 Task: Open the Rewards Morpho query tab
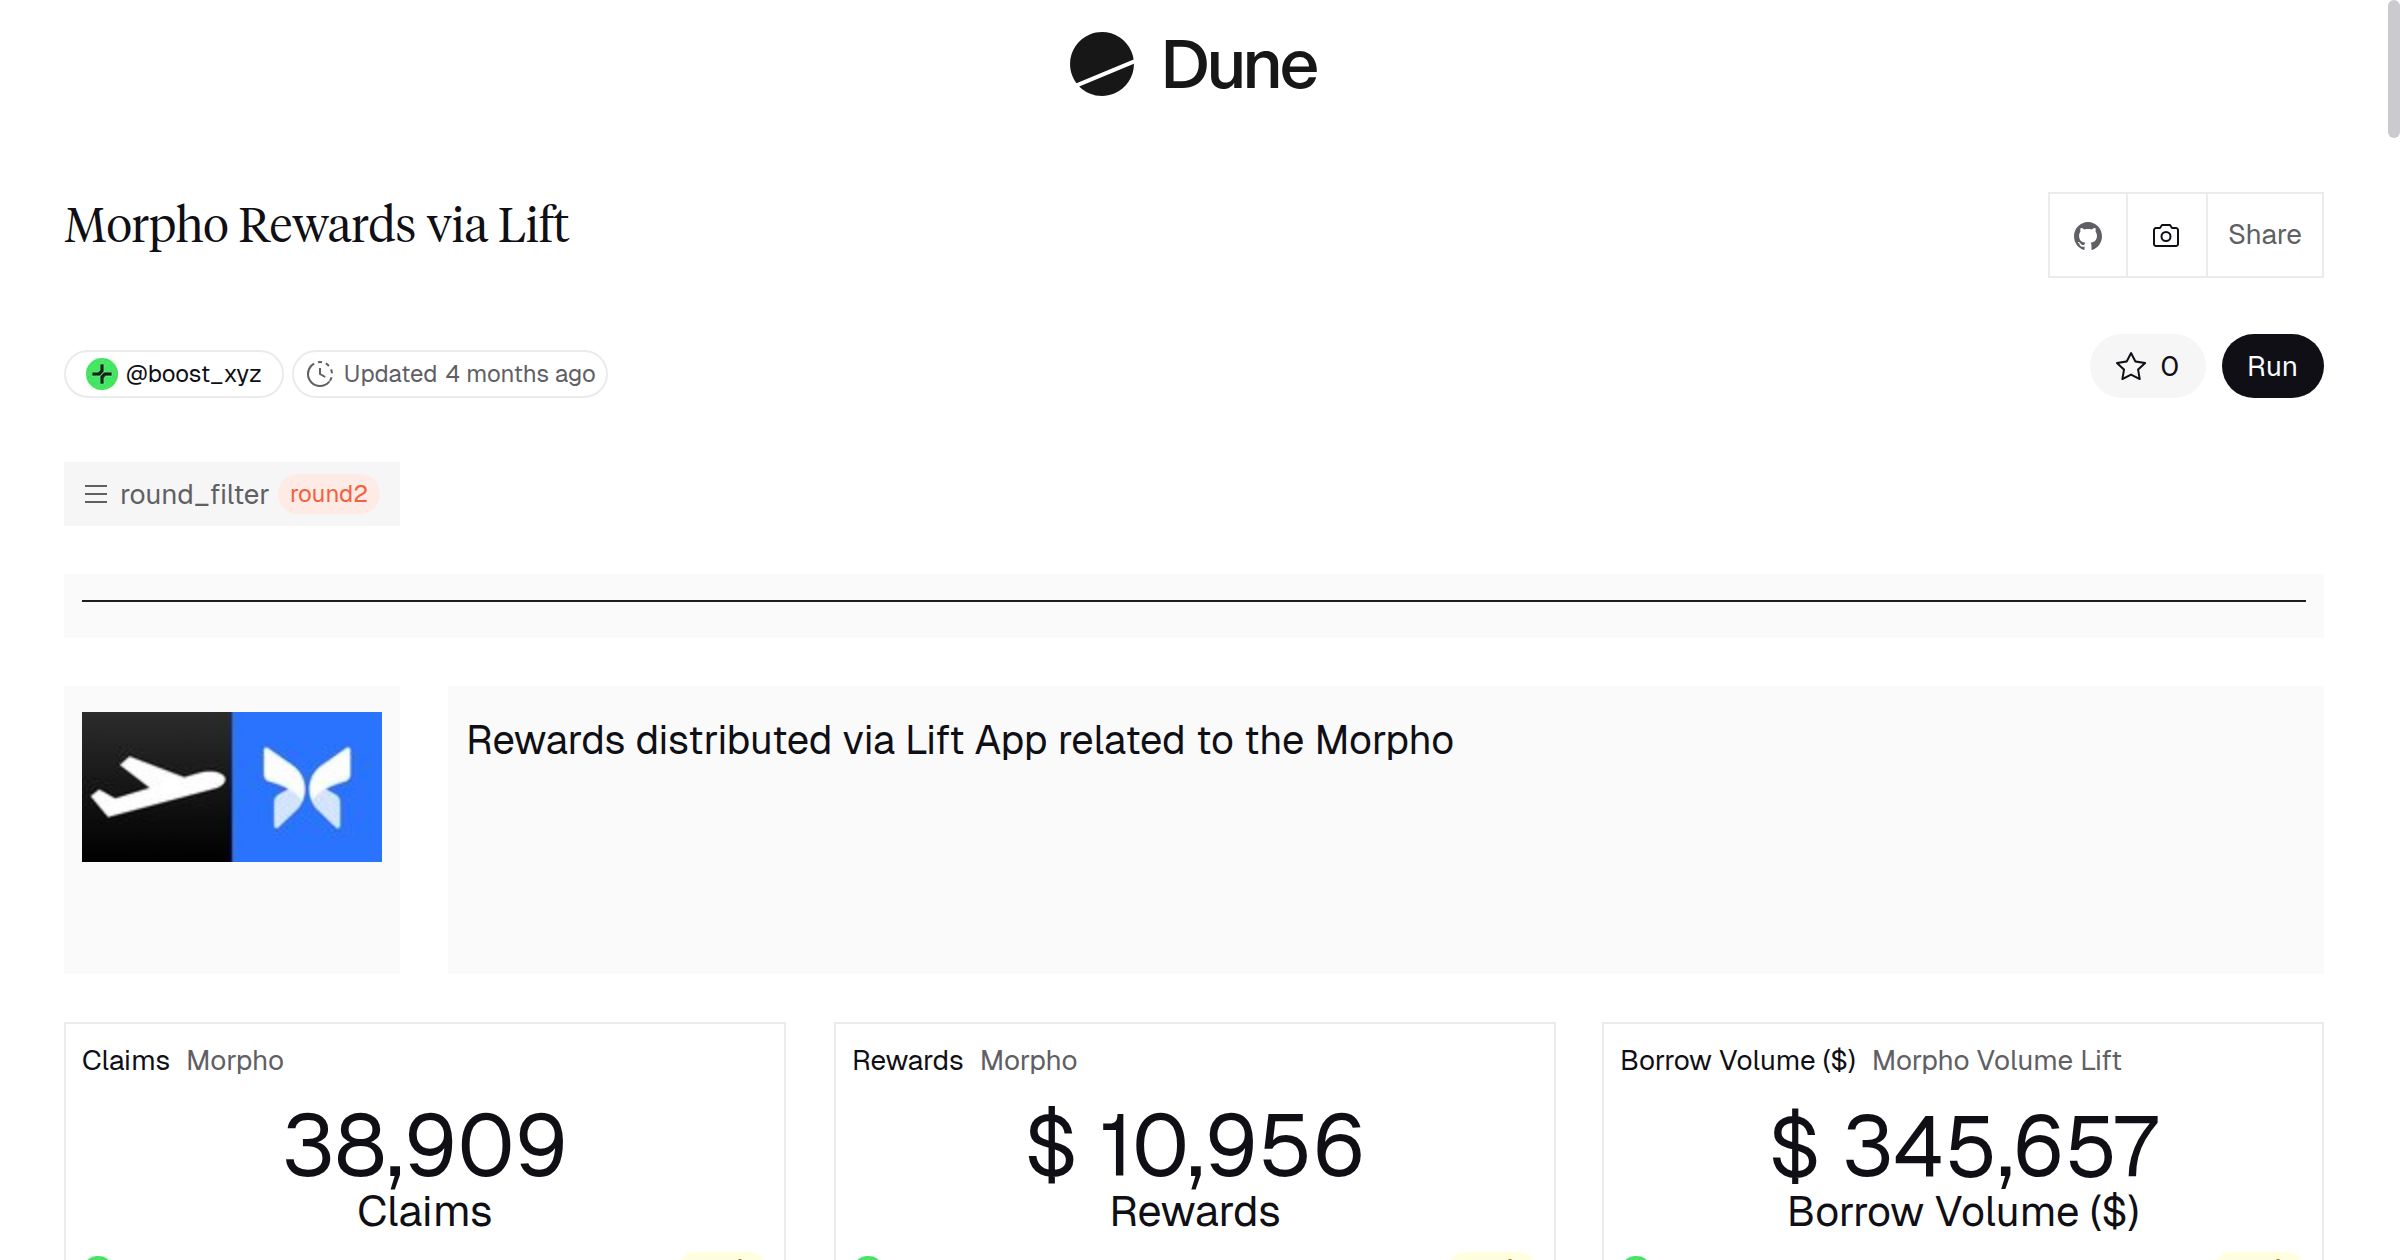pyautogui.click(x=1028, y=1060)
